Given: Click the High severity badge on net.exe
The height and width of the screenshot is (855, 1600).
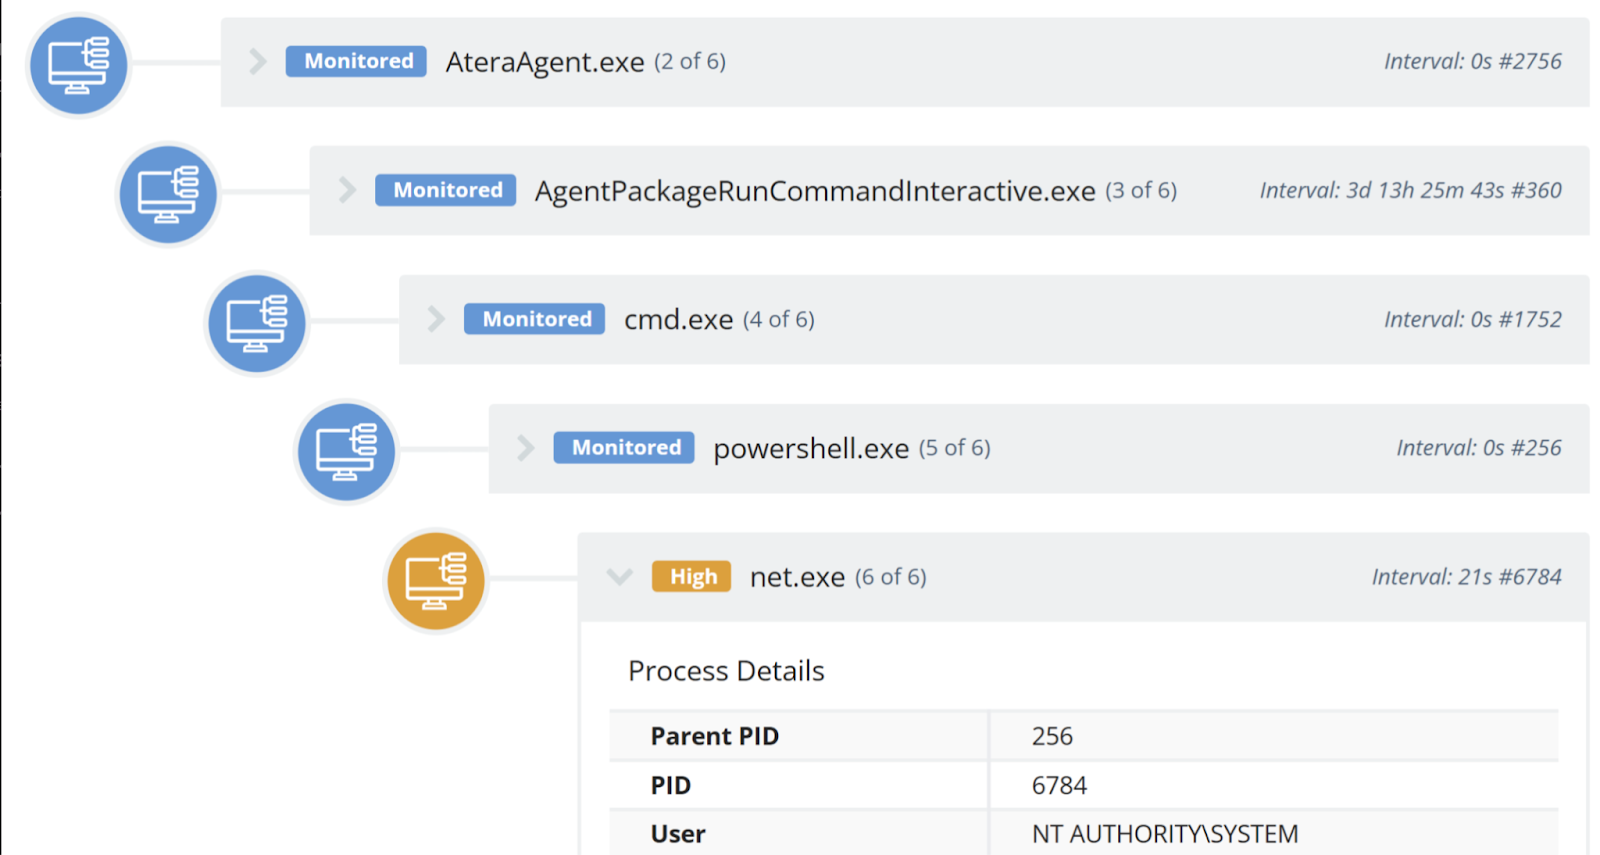Looking at the screenshot, I should (x=691, y=576).
